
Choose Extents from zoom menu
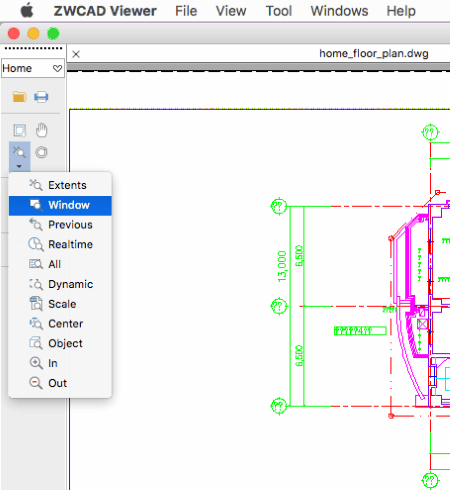point(60,185)
